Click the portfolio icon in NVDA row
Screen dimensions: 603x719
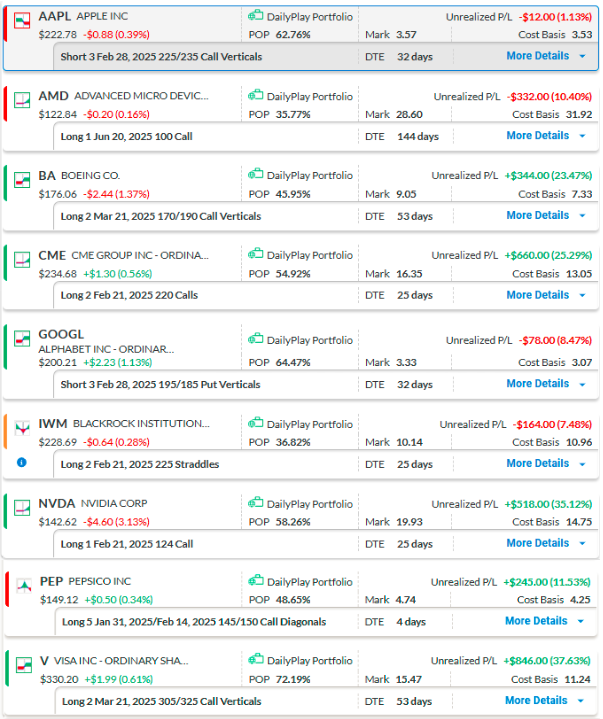[256, 503]
